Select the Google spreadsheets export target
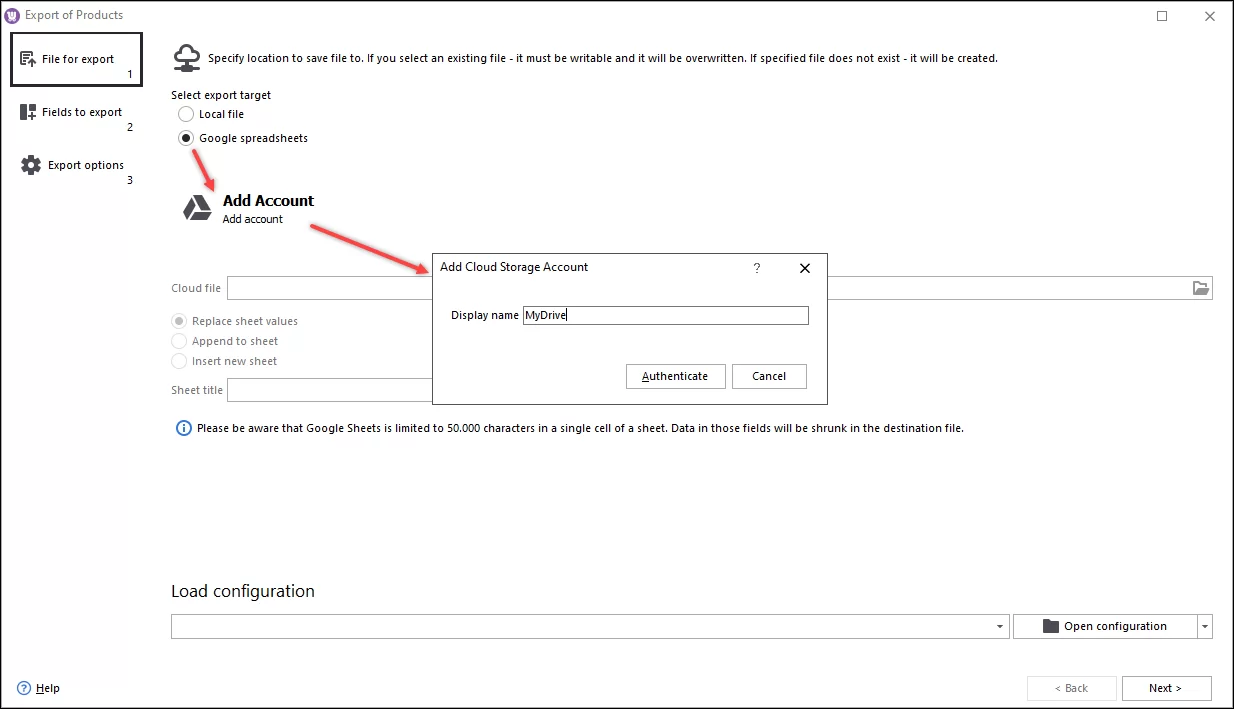Image resolution: width=1234 pixels, height=709 pixels. [x=185, y=138]
